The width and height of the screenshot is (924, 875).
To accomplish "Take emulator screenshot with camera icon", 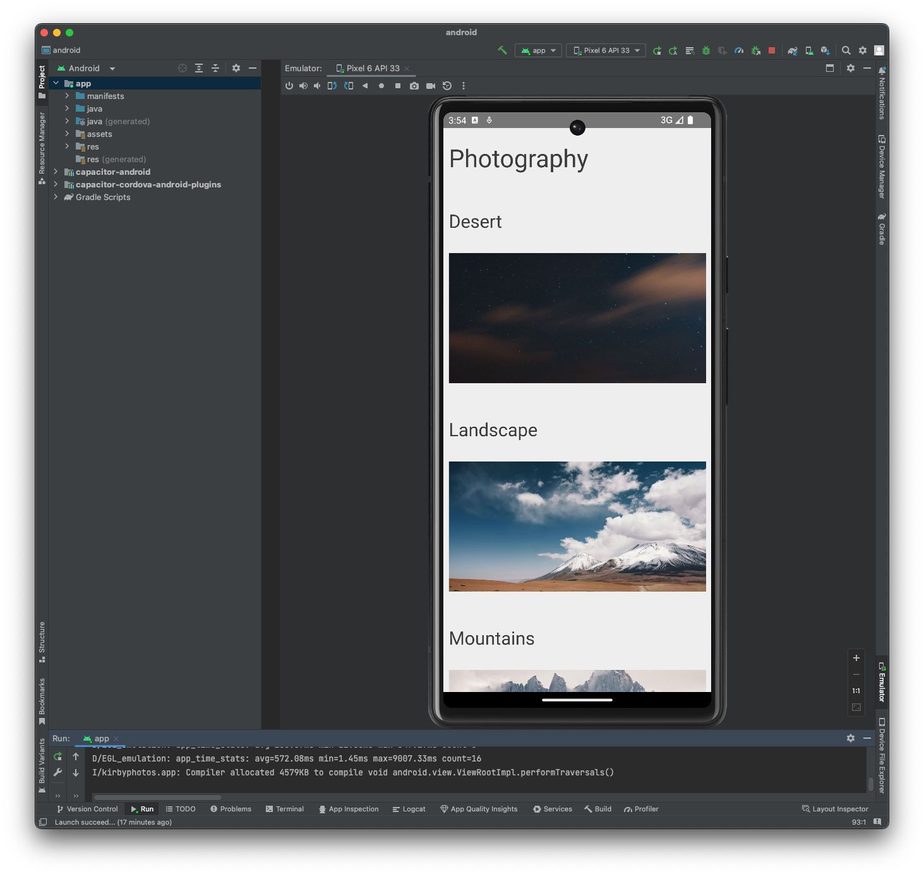I will coord(414,86).
